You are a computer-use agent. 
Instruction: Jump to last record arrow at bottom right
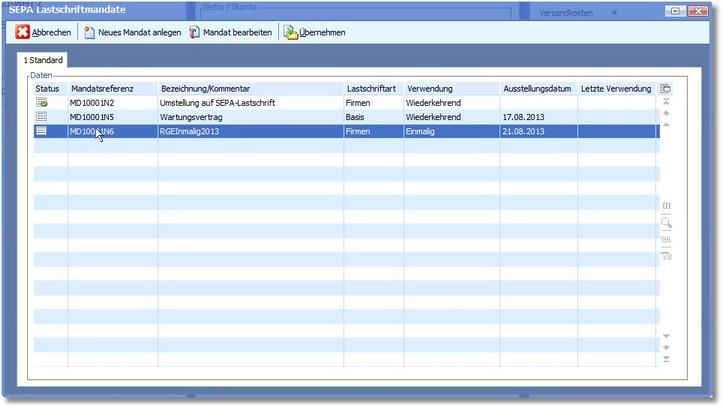pyautogui.click(x=667, y=360)
